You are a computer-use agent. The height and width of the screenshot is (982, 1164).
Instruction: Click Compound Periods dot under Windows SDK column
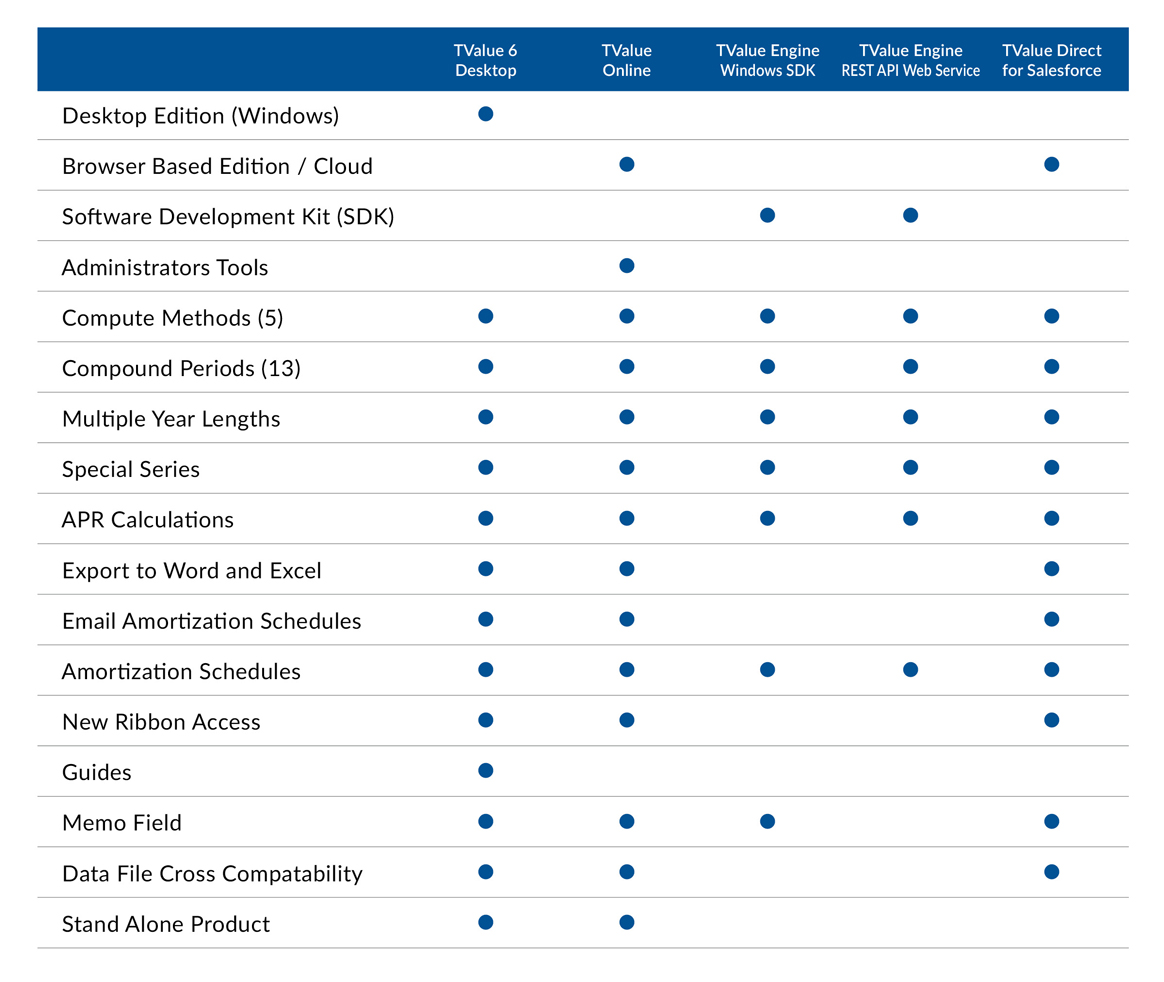pyautogui.click(x=768, y=367)
